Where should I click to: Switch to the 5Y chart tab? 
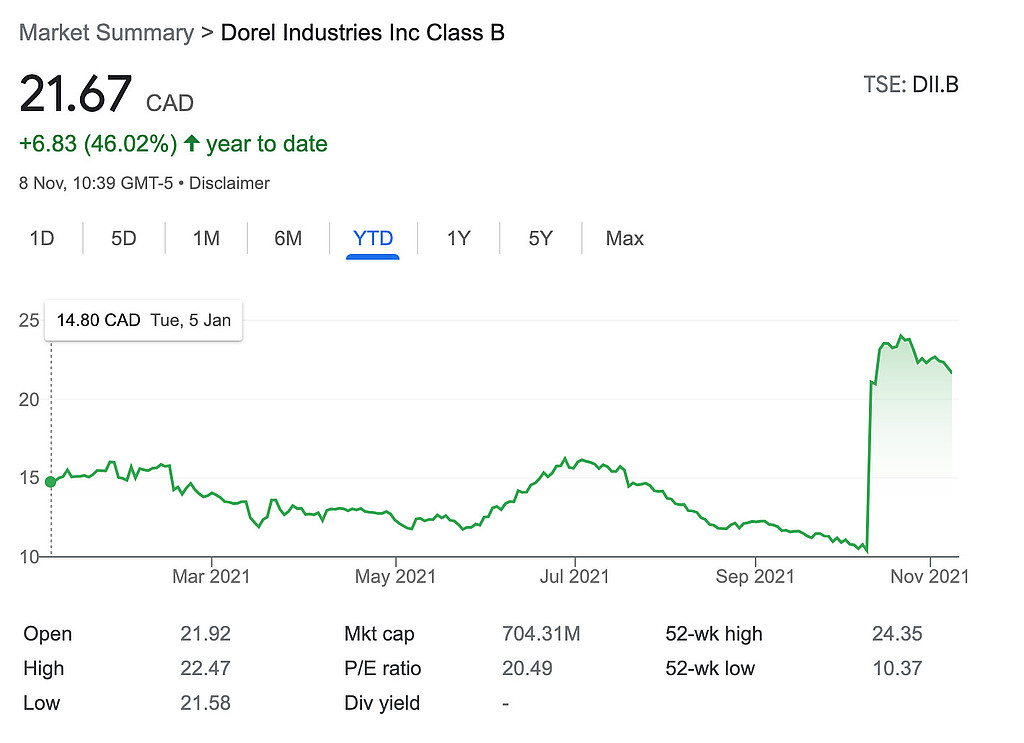540,238
